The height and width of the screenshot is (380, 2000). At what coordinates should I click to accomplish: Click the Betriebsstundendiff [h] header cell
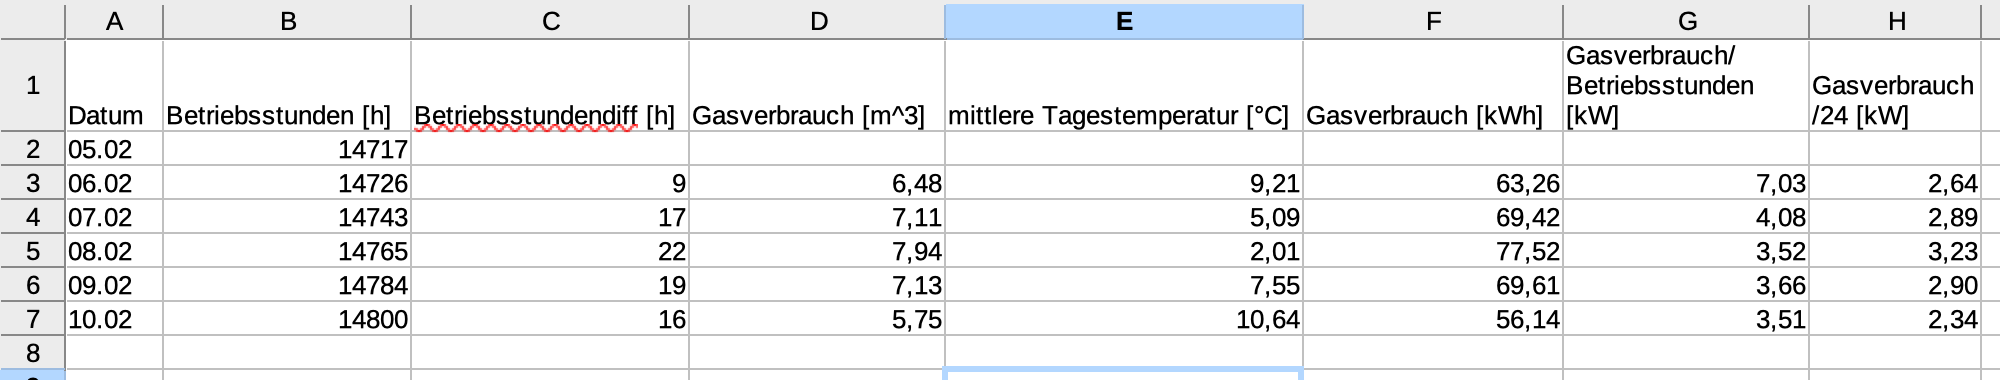click(x=550, y=85)
